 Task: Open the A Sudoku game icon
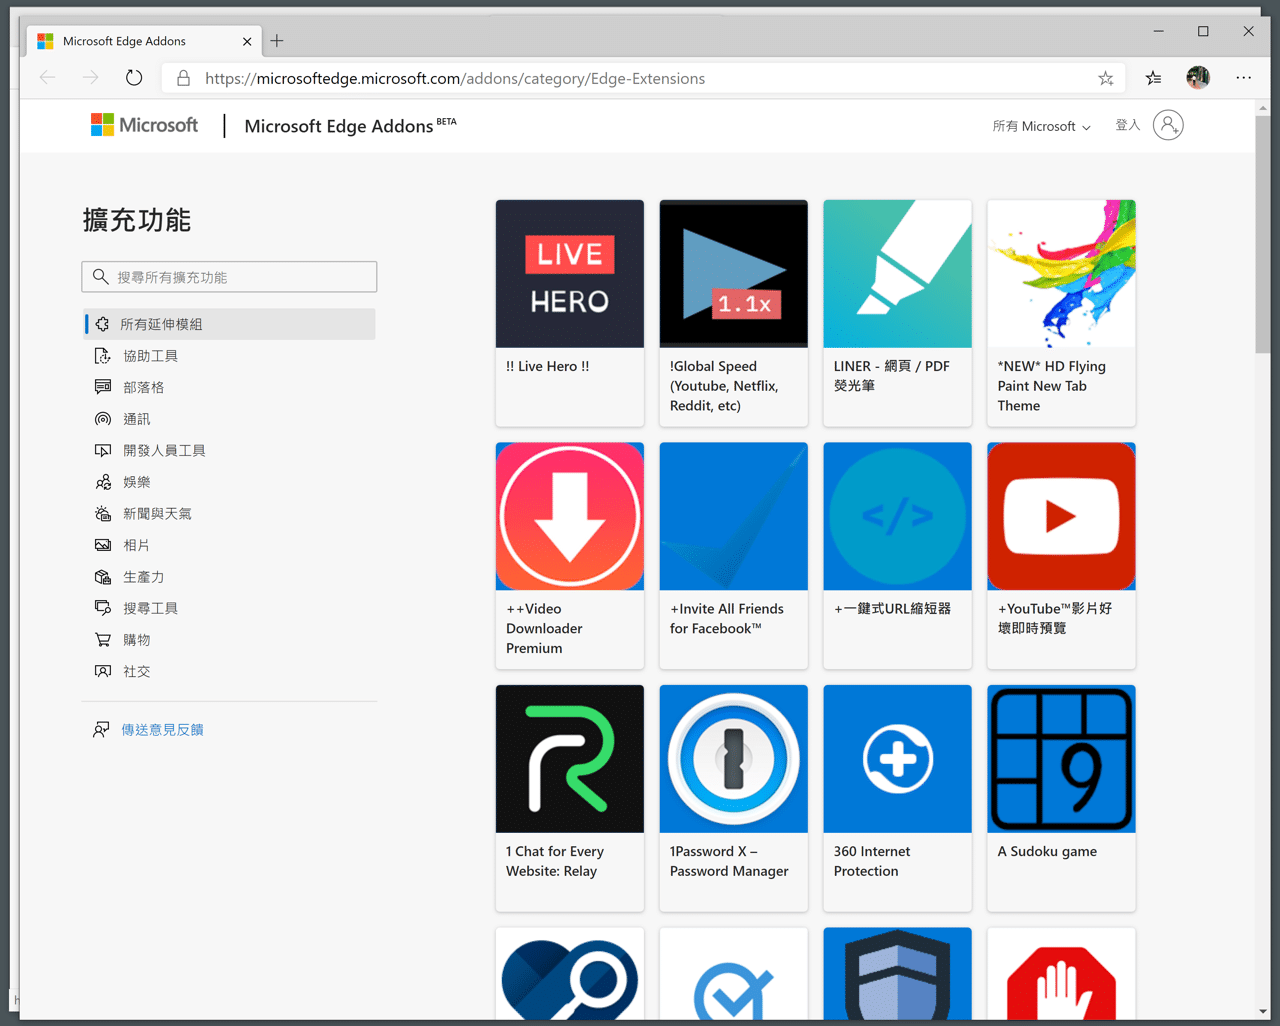pyautogui.click(x=1062, y=759)
